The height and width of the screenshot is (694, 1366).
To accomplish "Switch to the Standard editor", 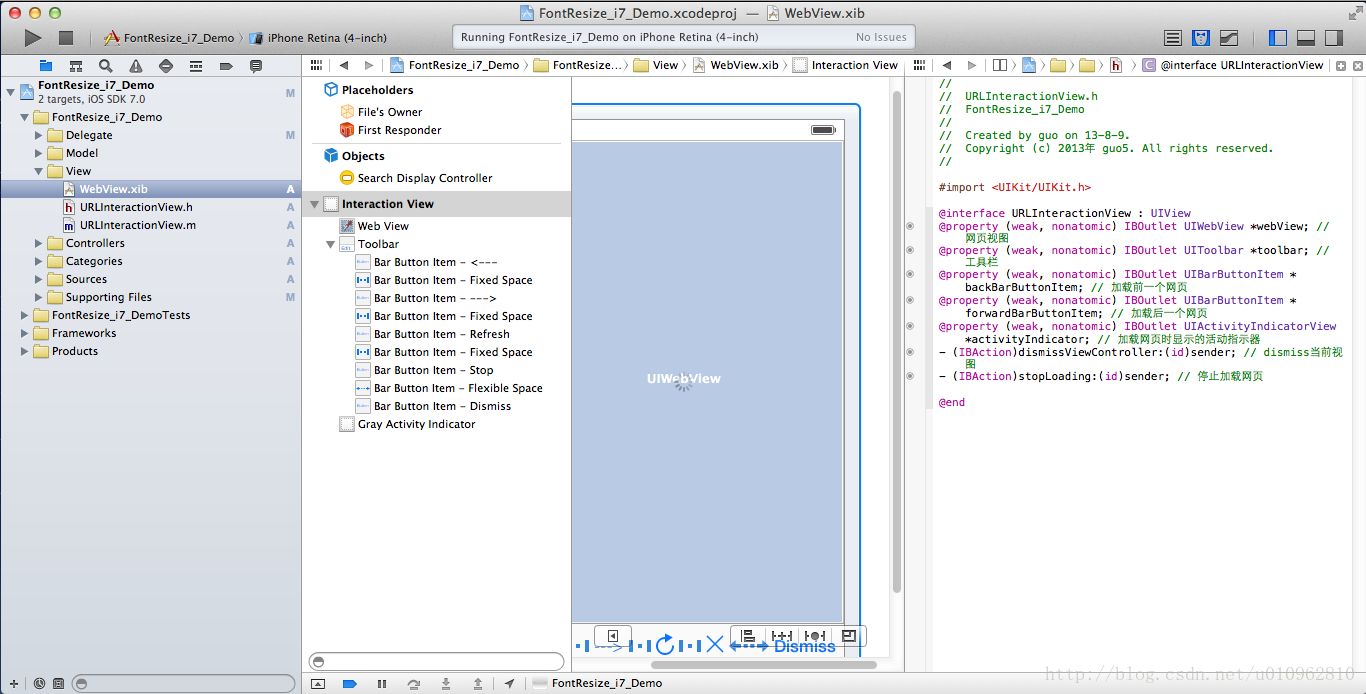I will click(x=1173, y=38).
